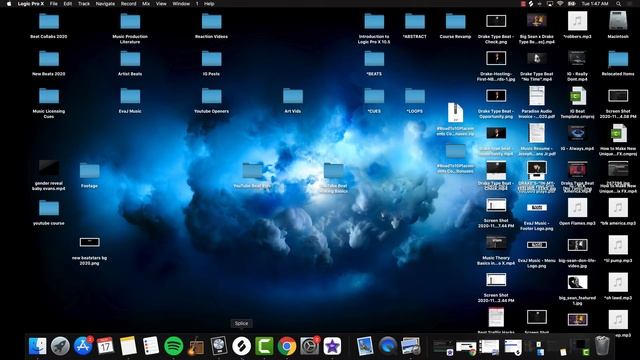Open the Help menu
This screenshot has height=360, width=640.
209,4
